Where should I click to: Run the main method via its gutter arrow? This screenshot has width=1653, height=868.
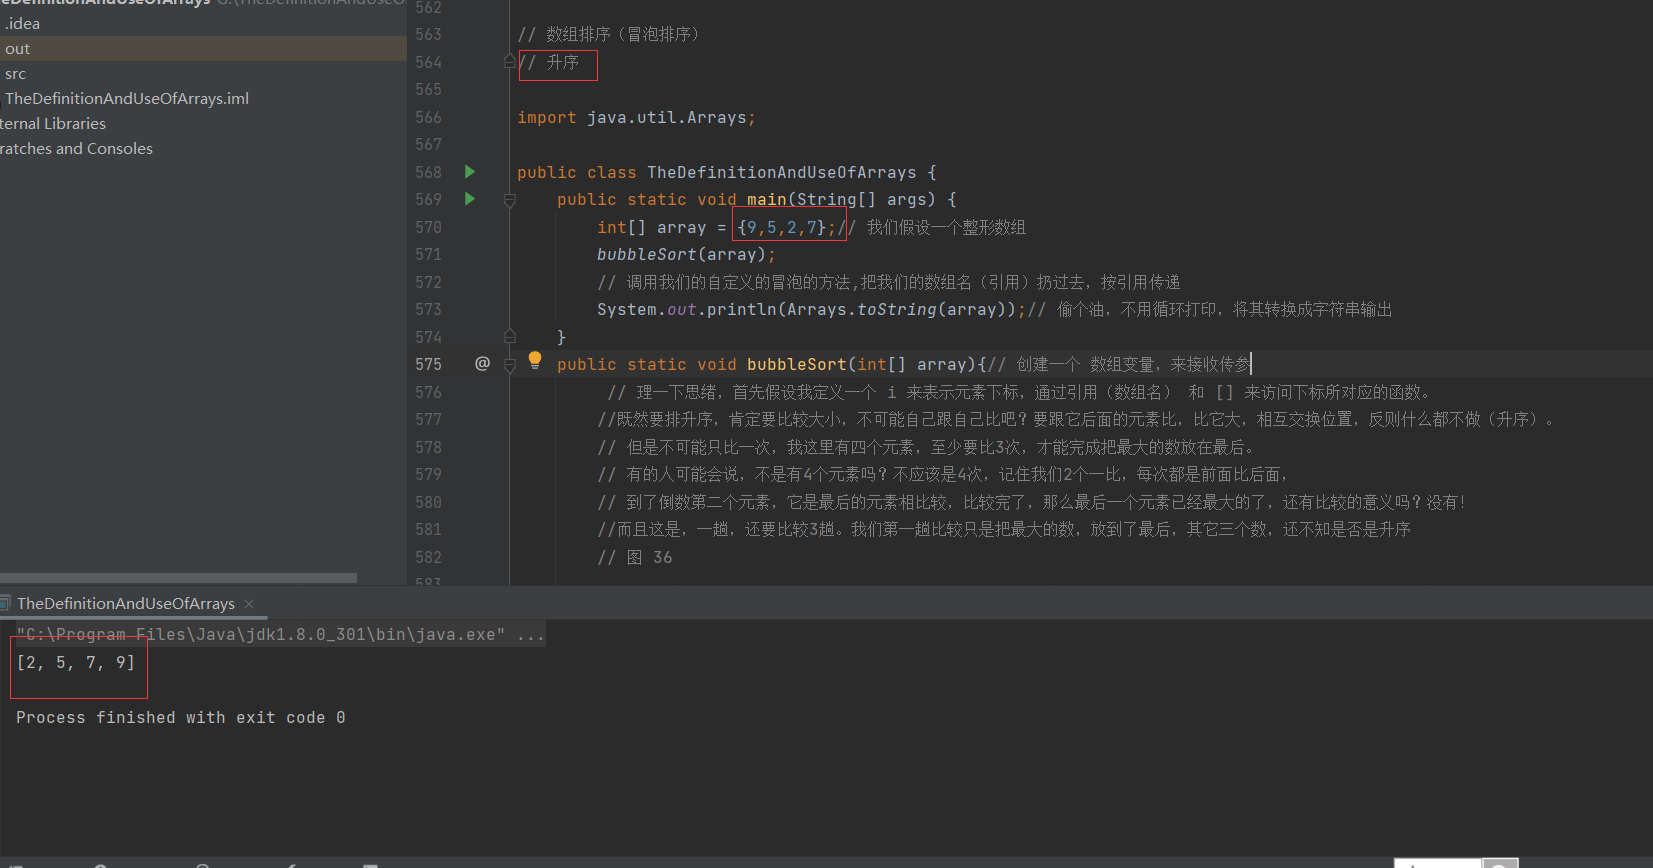(470, 199)
